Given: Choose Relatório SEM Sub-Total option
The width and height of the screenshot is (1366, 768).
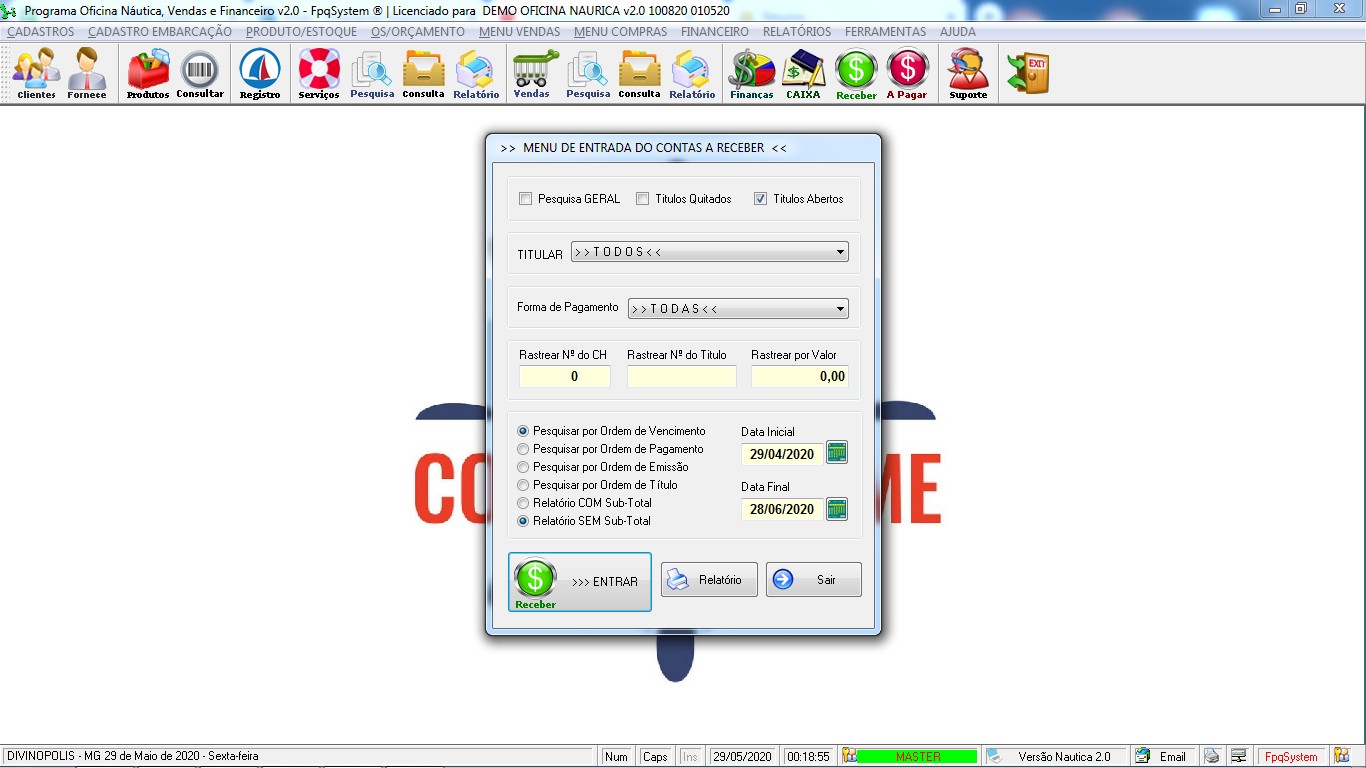Looking at the screenshot, I should [x=584, y=521].
